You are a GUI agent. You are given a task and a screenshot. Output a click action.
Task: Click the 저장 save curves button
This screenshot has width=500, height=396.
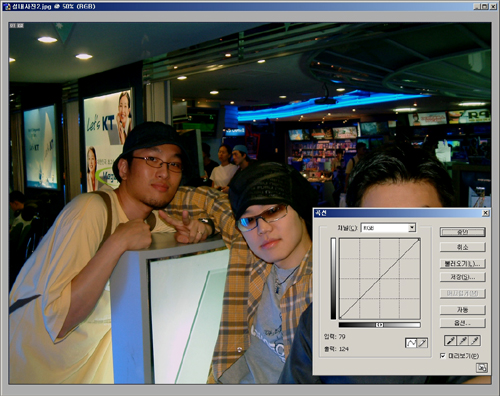(462, 277)
